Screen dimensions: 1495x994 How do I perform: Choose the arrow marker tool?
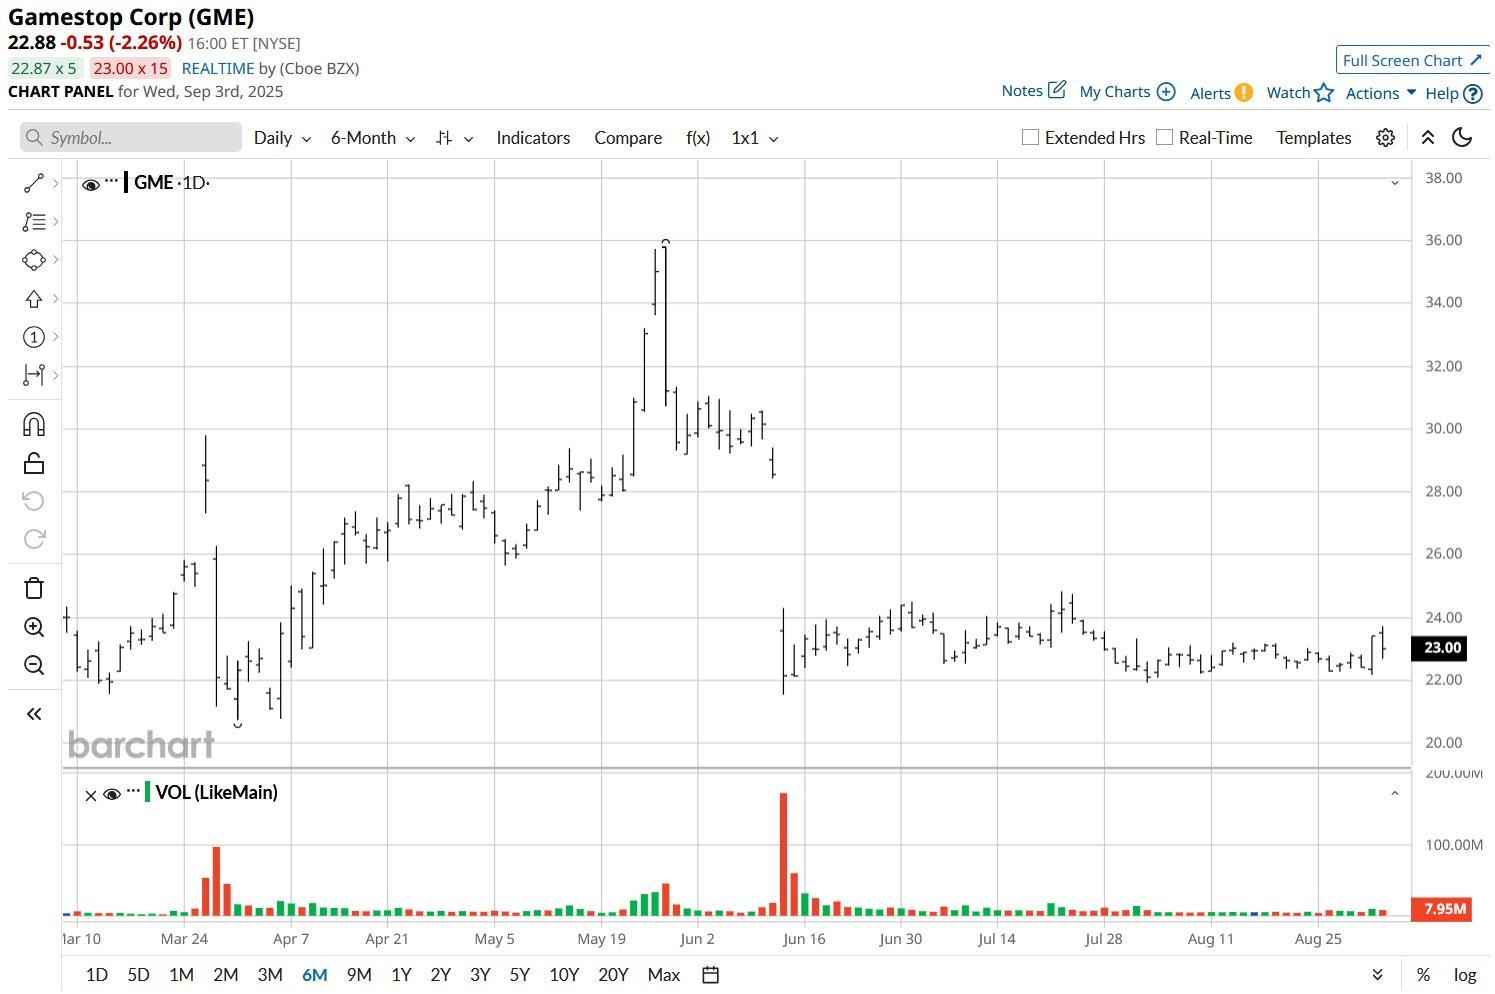coord(33,299)
